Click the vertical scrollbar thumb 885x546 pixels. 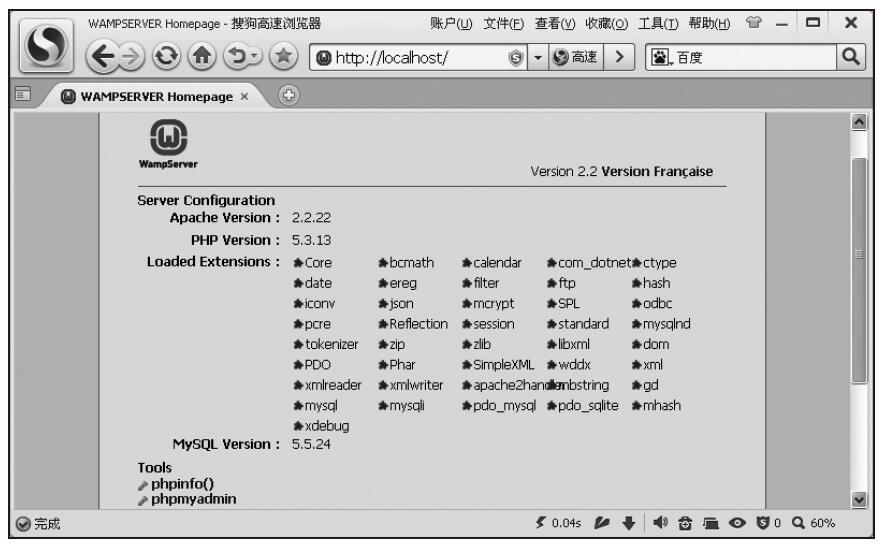[x=859, y=271]
